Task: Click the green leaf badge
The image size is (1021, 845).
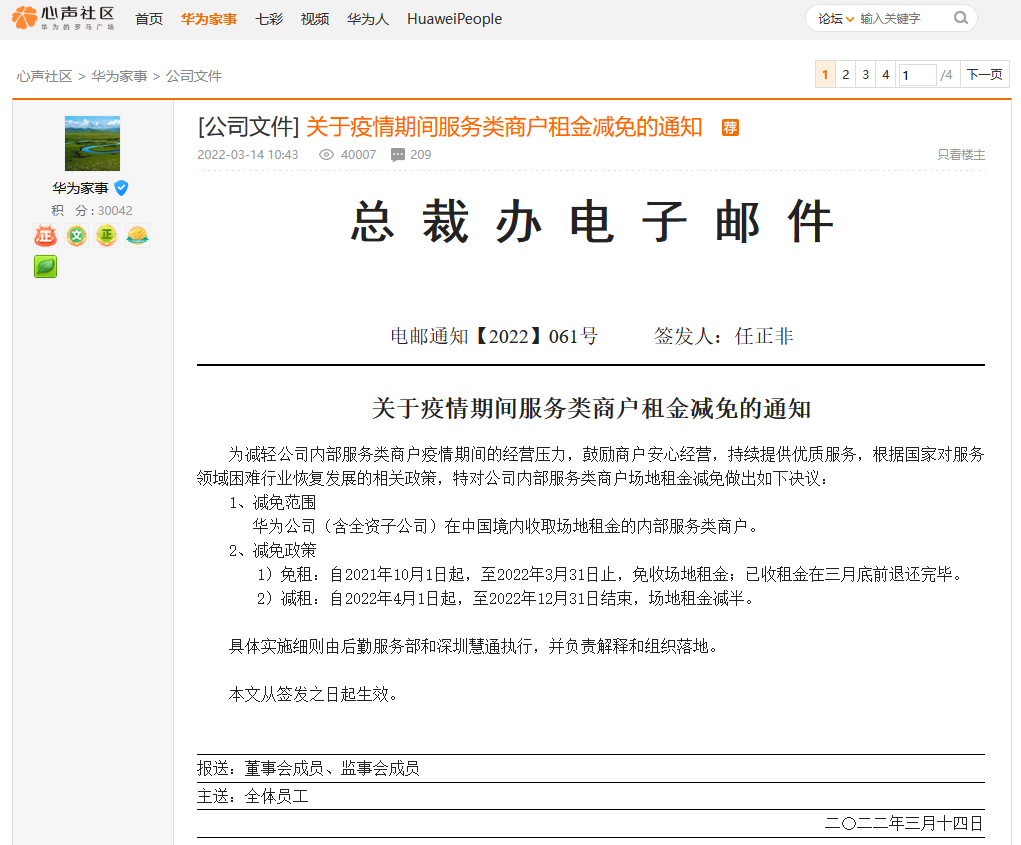Action: (46, 266)
